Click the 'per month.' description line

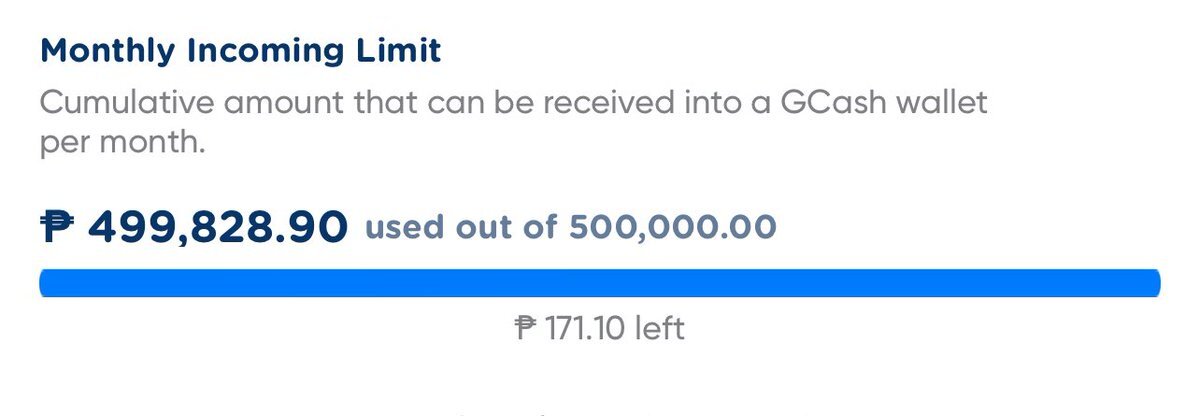(x=122, y=141)
